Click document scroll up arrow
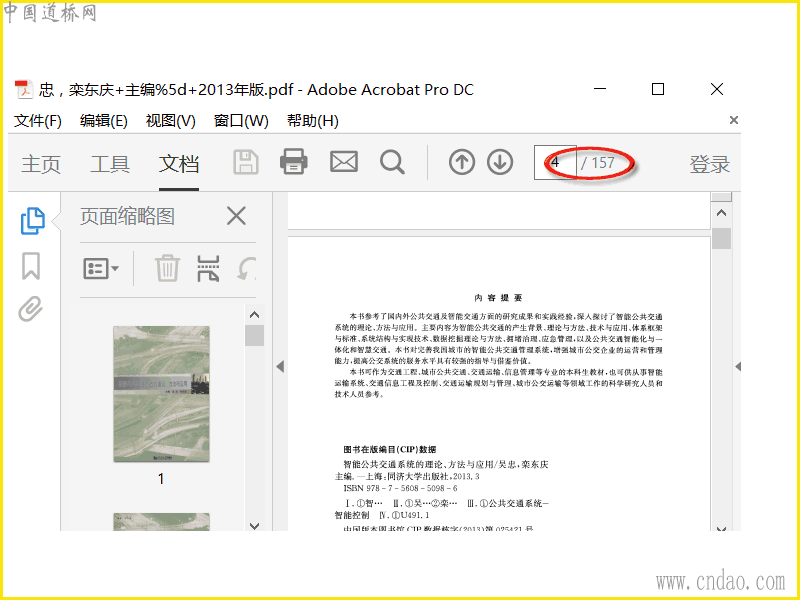 [x=721, y=213]
